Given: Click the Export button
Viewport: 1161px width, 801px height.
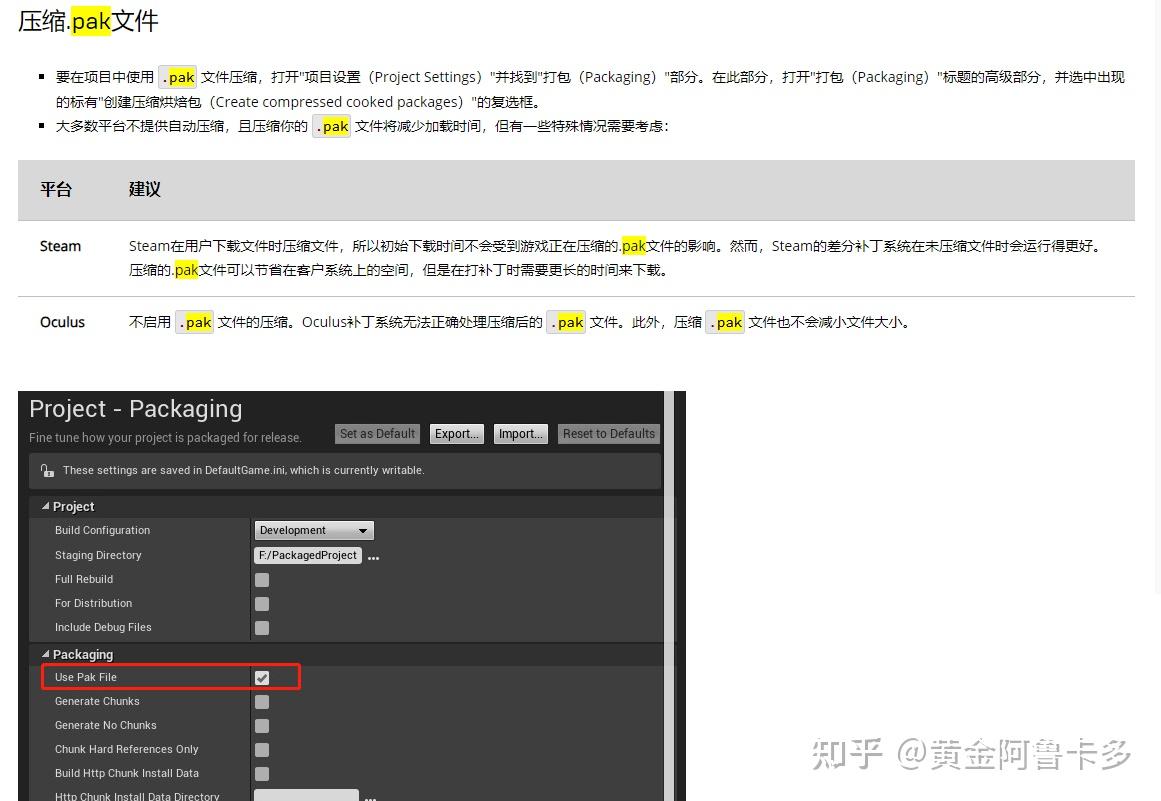Looking at the screenshot, I should coord(456,433).
